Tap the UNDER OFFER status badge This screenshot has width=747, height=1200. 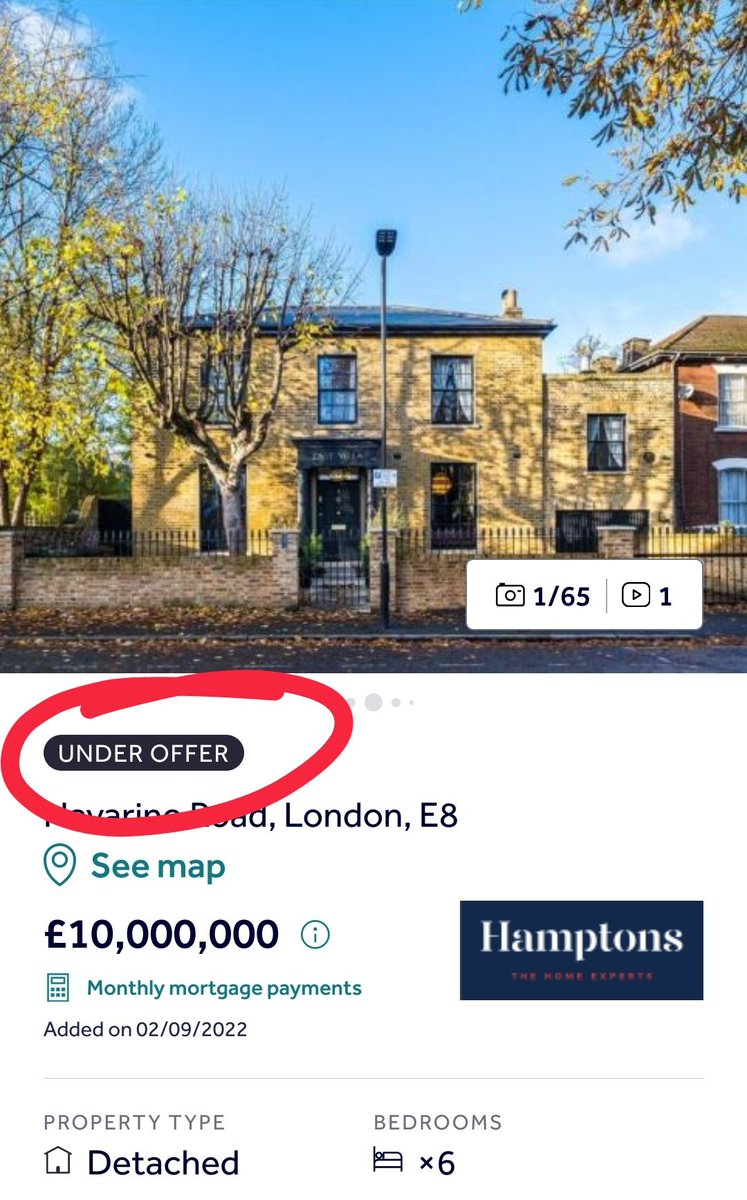tap(143, 753)
